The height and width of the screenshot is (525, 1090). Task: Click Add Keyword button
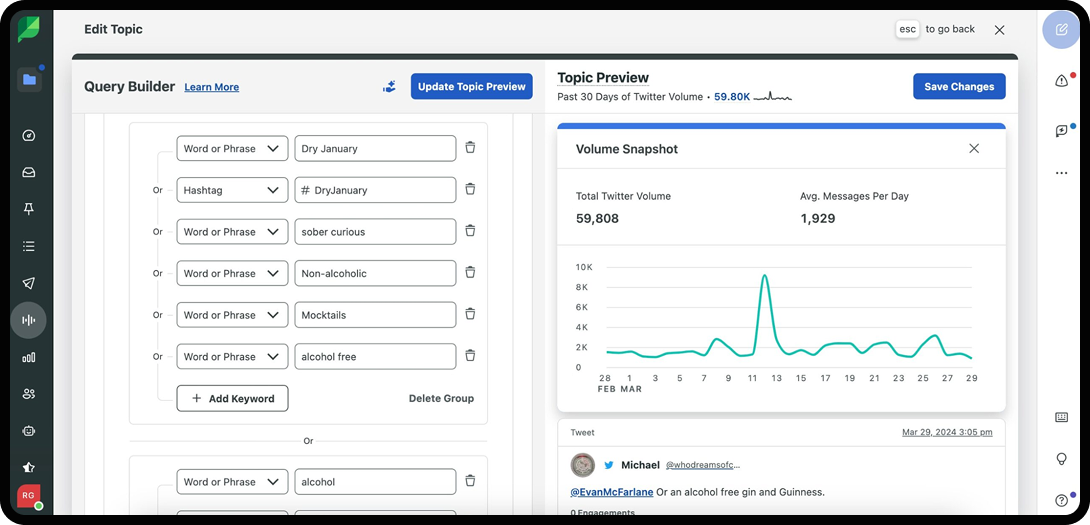click(232, 398)
